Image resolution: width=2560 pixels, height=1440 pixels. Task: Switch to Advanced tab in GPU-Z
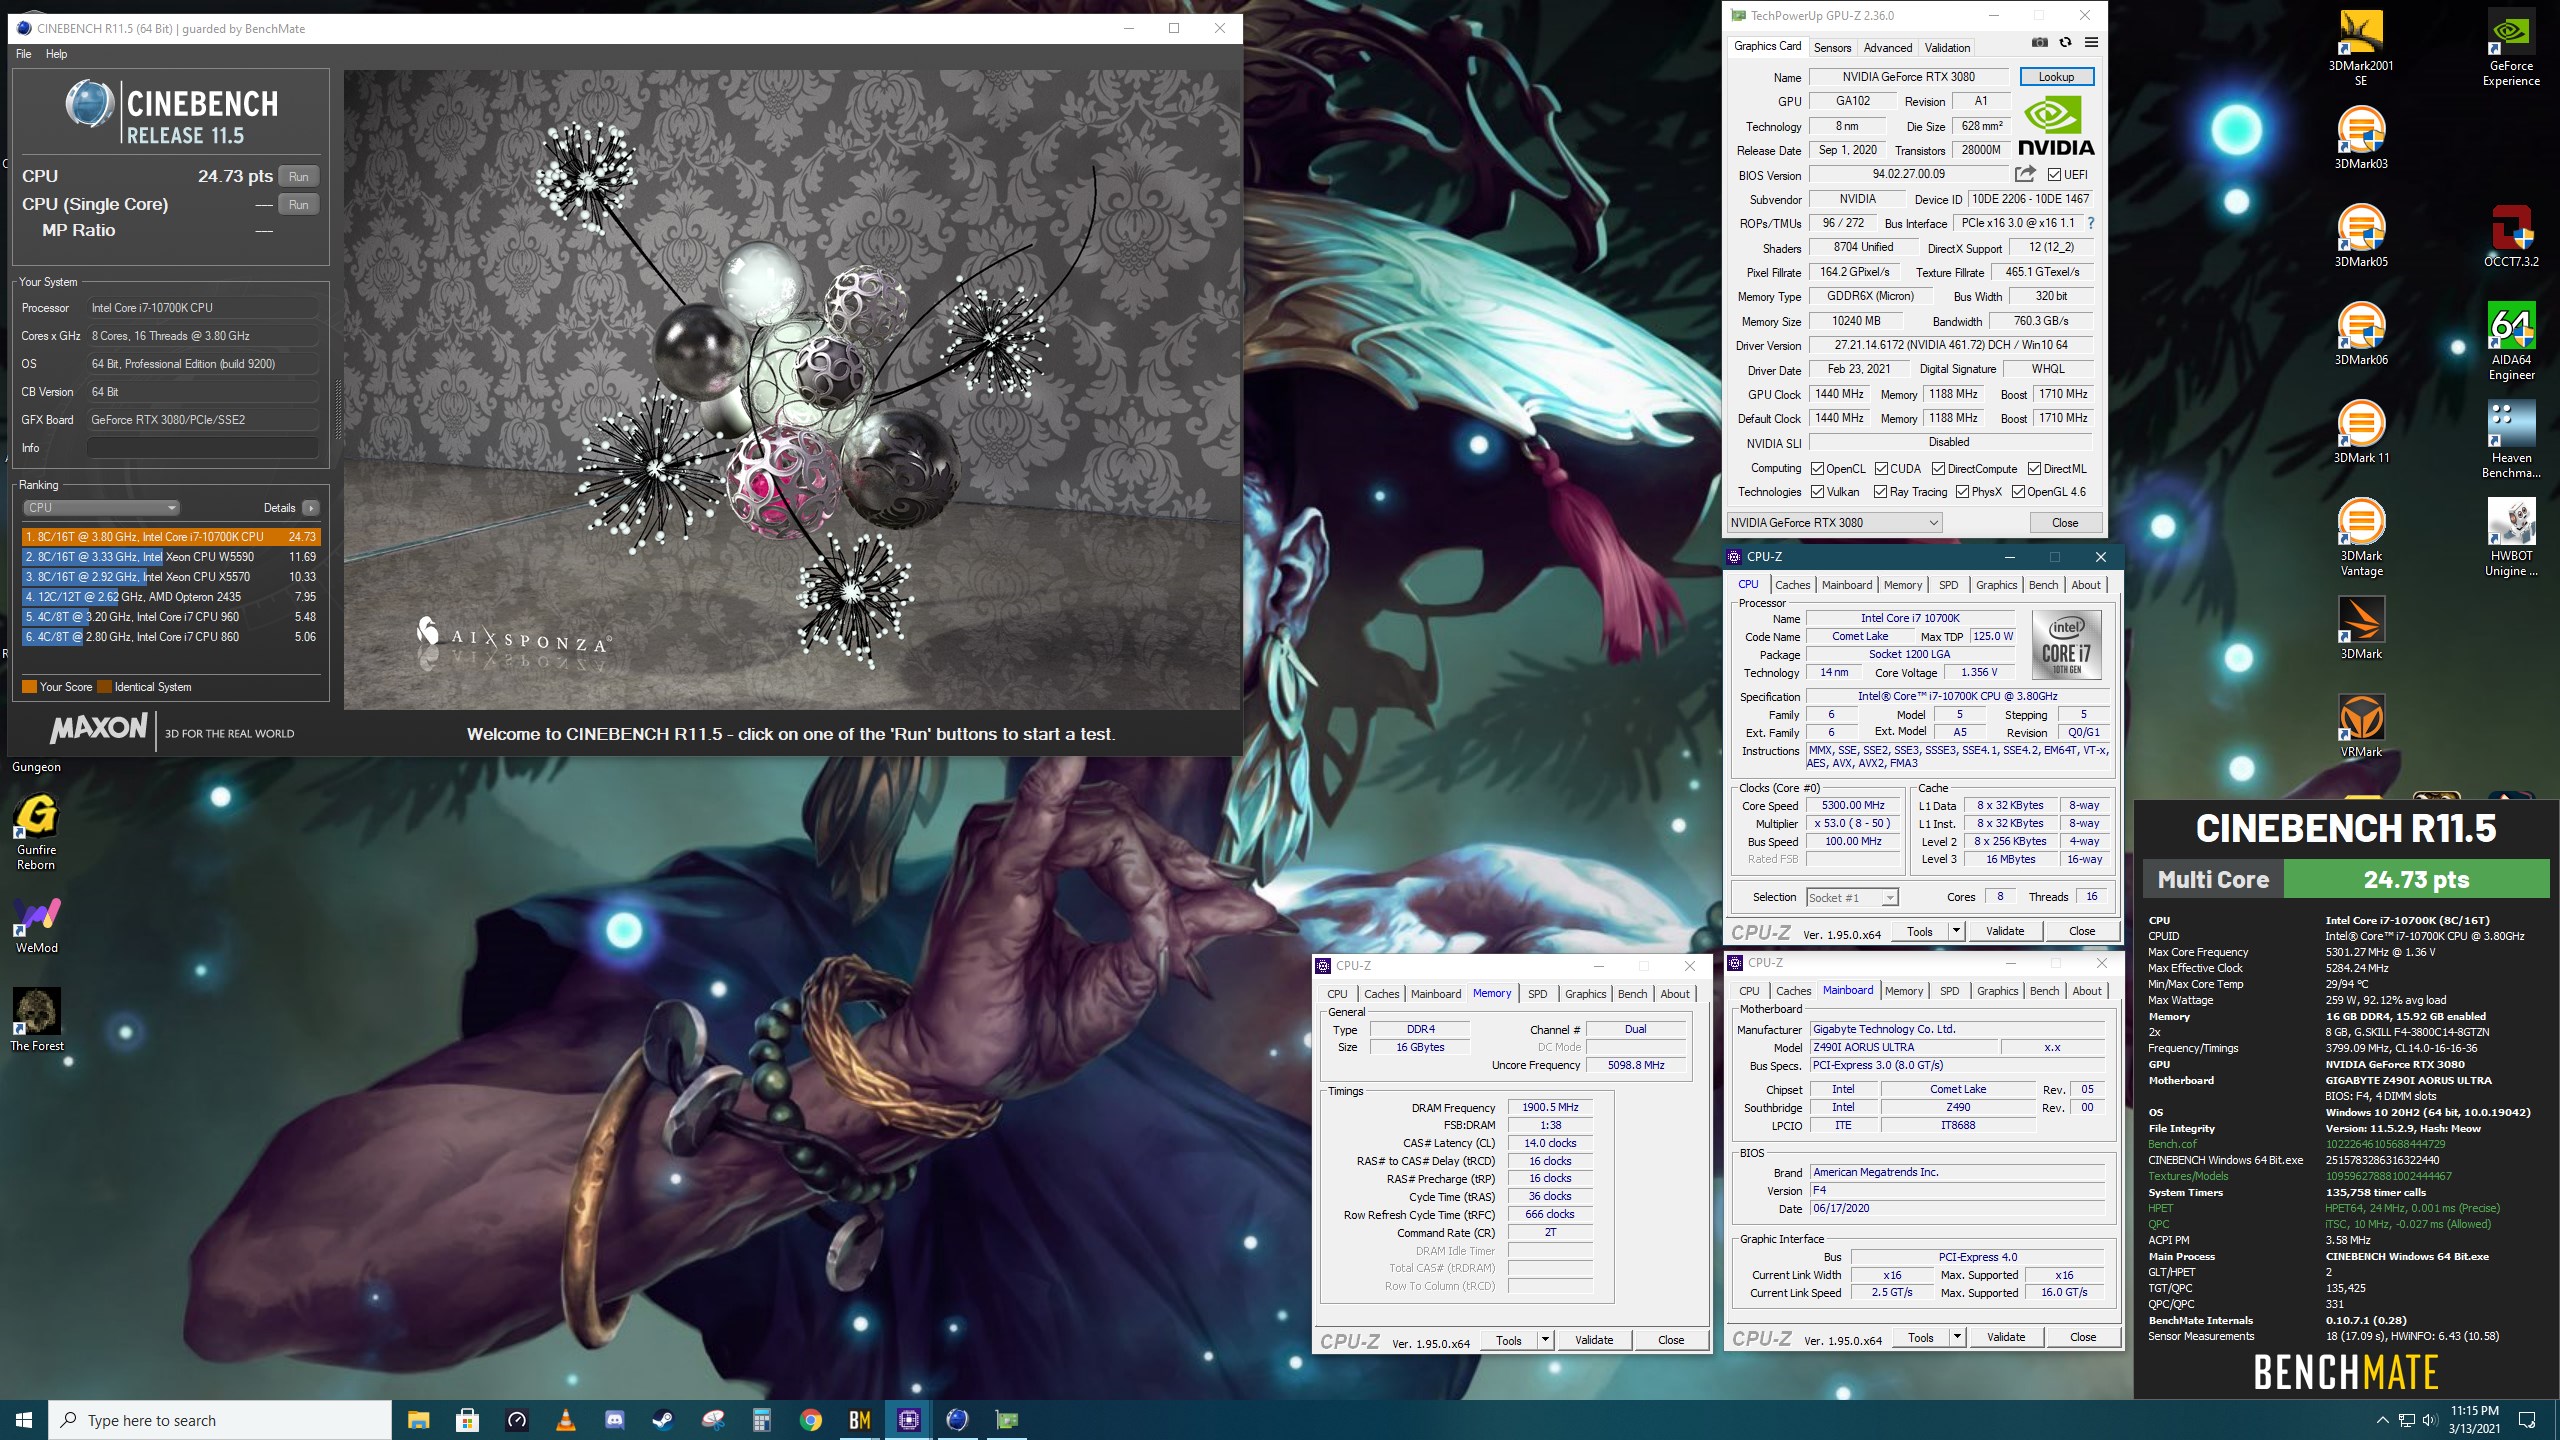(1888, 47)
